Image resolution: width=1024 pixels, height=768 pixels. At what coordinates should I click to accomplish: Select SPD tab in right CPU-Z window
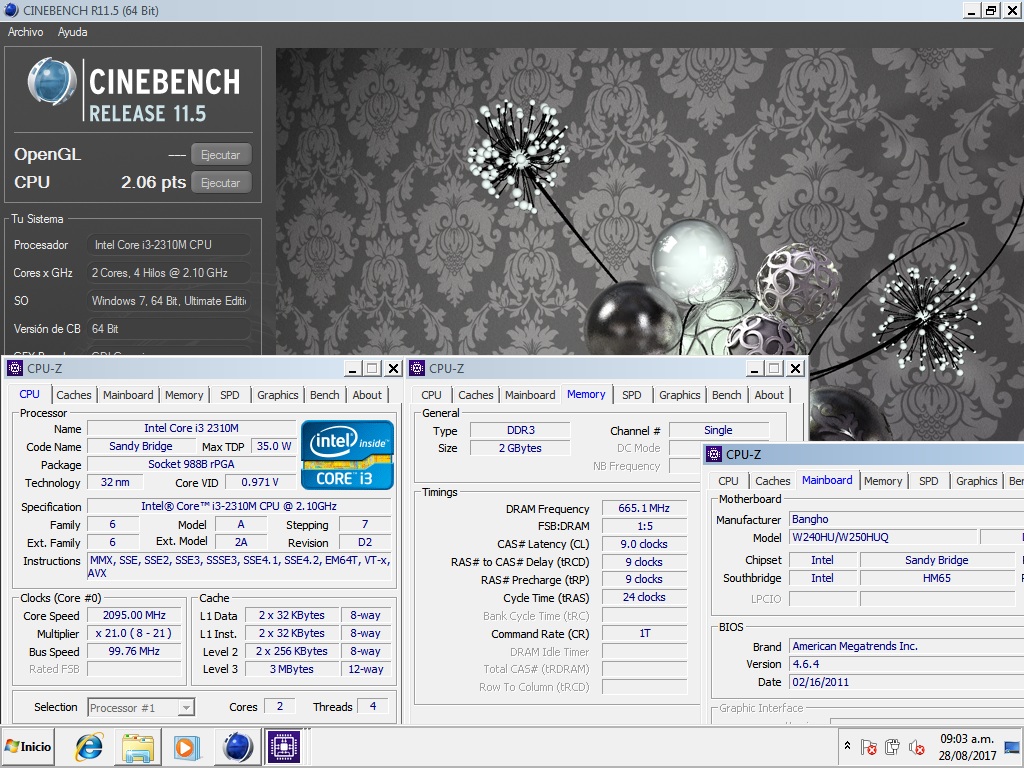(x=929, y=481)
